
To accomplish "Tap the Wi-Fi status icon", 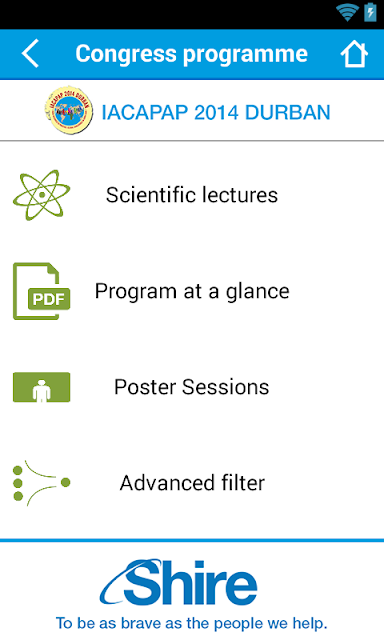I will (x=347, y=12).
